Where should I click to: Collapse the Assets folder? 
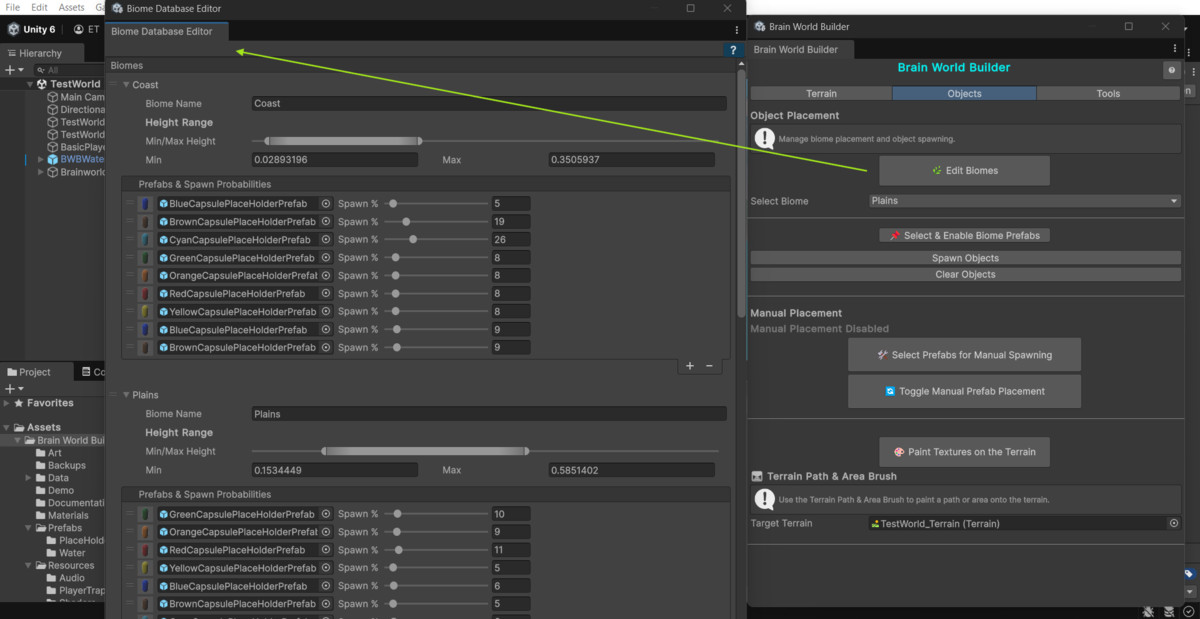pos(7,427)
